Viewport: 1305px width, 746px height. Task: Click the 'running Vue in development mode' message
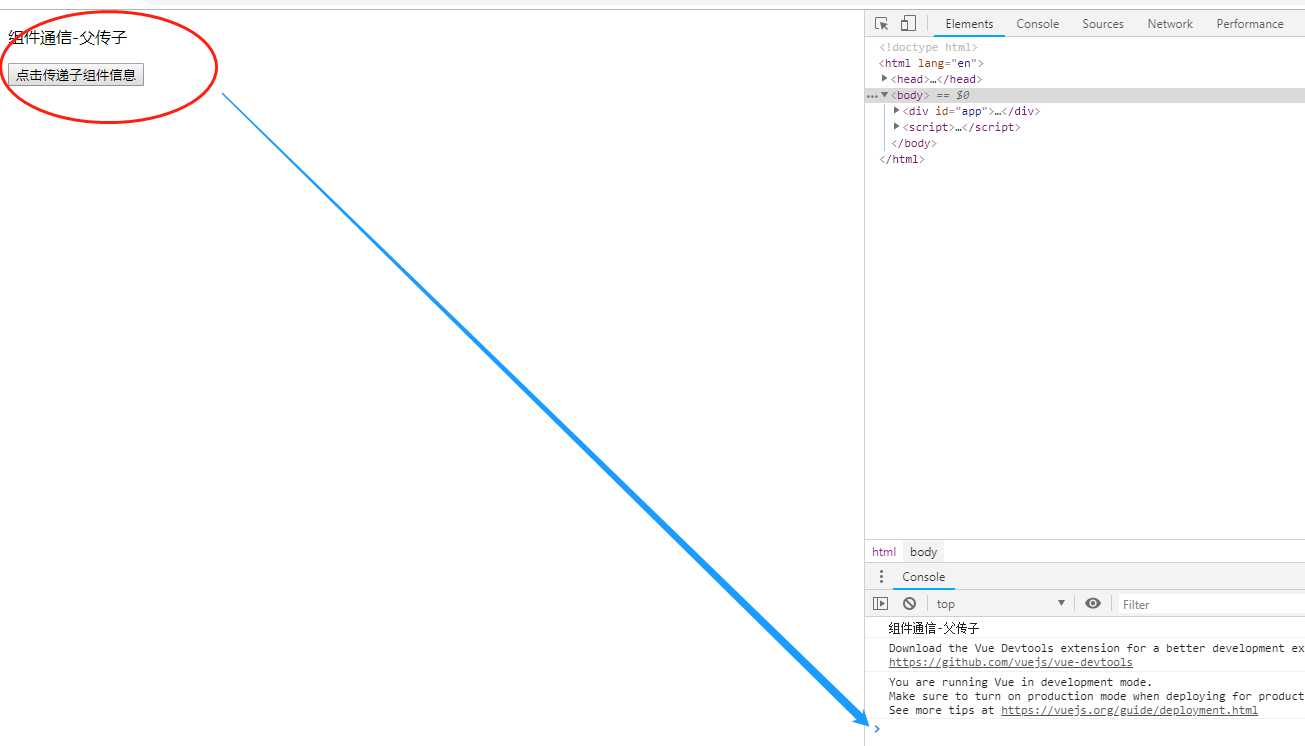pyautogui.click(x=1020, y=682)
